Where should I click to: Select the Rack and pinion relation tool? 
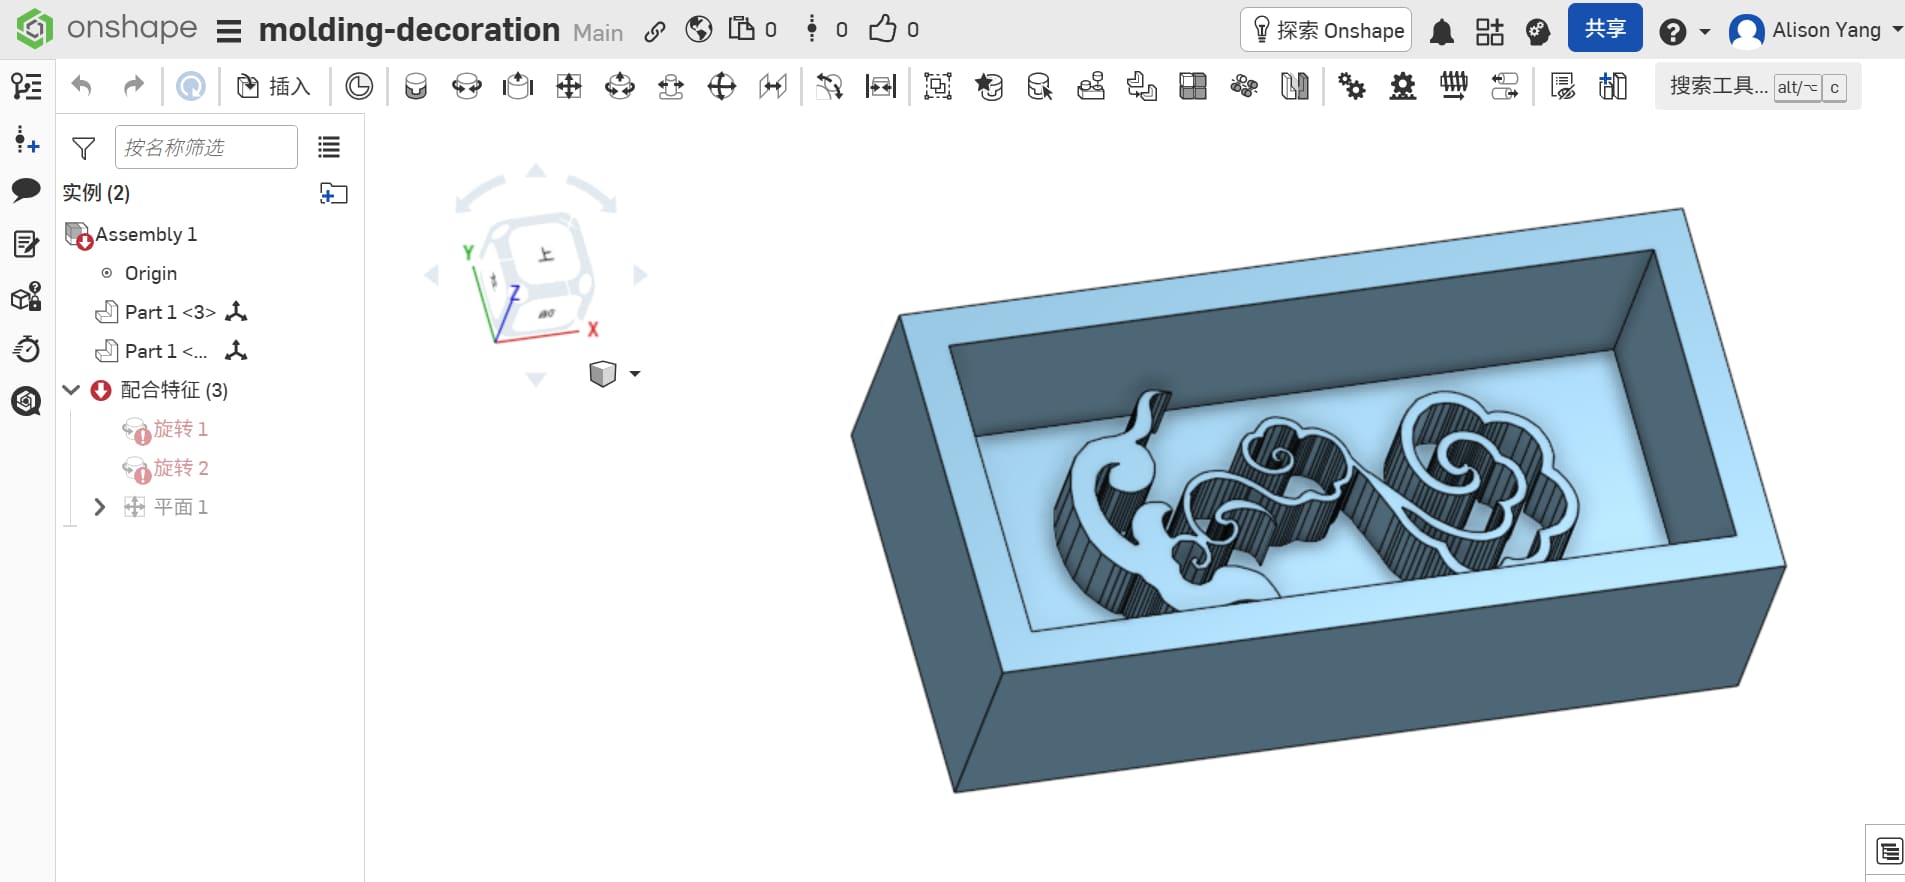[x=1403, y=87]
